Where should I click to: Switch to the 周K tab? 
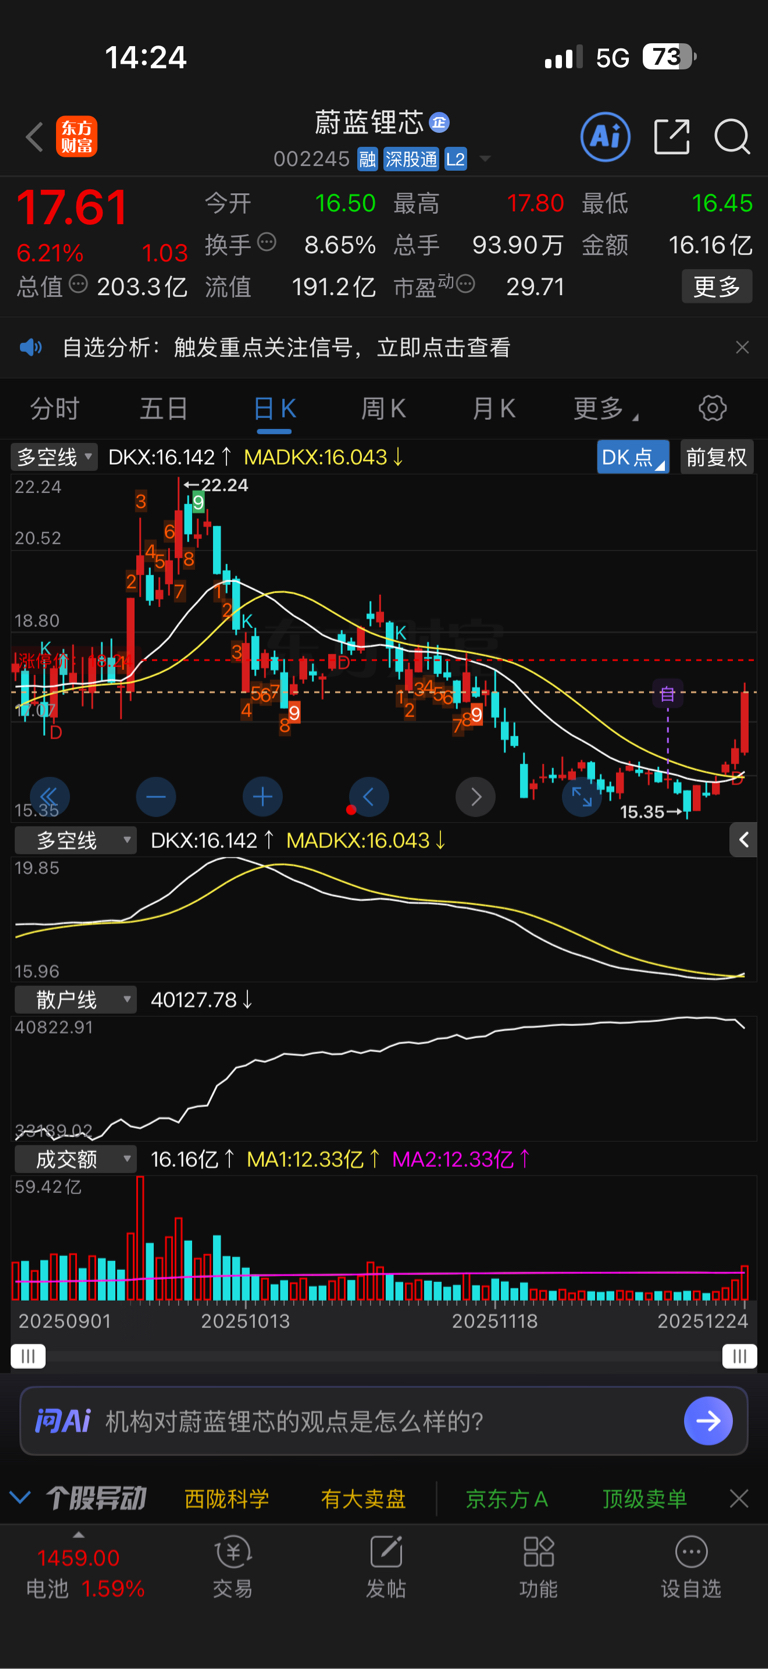click(x=383, y=408)
